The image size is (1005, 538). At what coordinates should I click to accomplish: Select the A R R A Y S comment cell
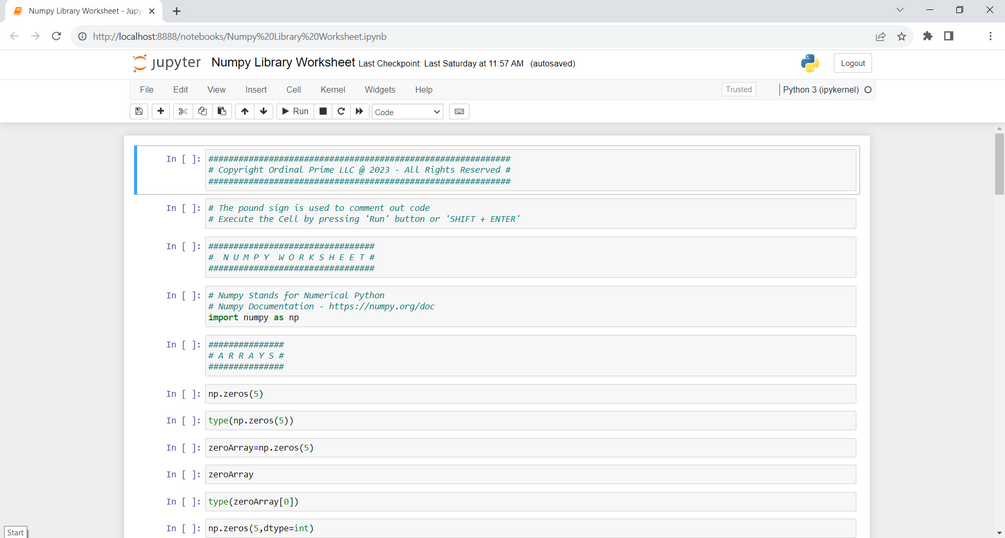click(x=531, y=356)
